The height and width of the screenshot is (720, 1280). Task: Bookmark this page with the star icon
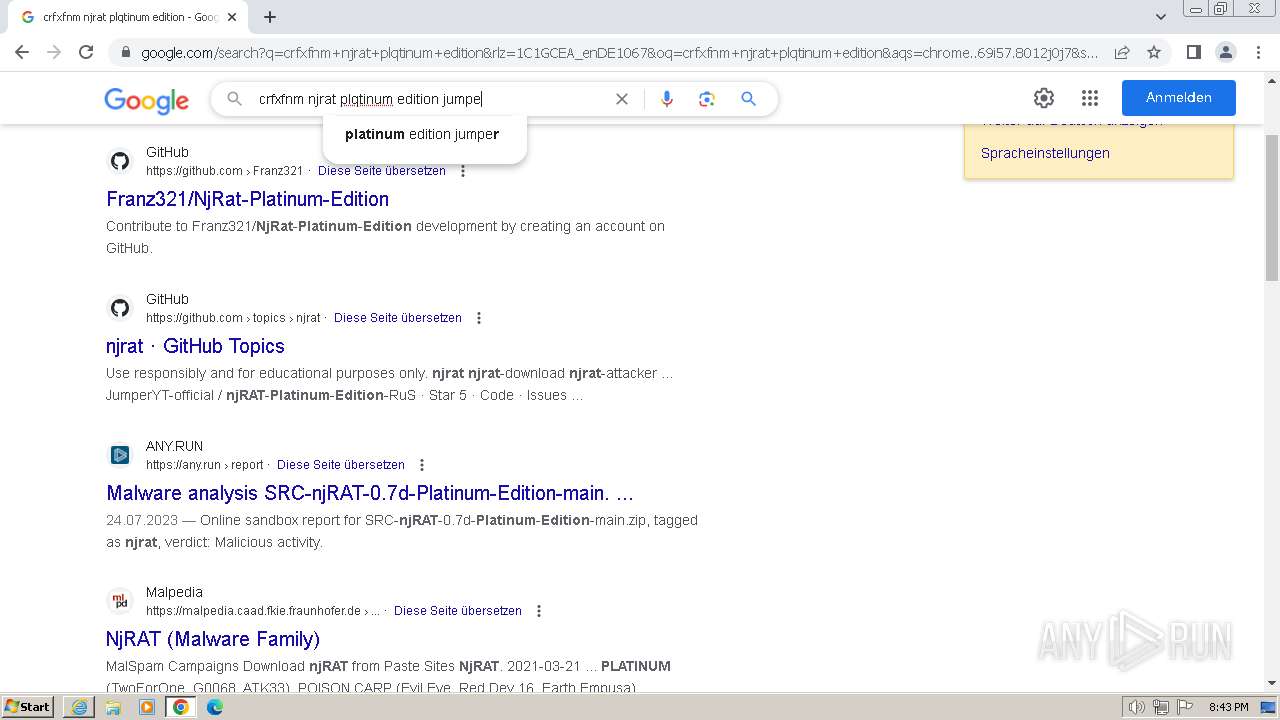pyautogui.click(x=1154, y=52)
